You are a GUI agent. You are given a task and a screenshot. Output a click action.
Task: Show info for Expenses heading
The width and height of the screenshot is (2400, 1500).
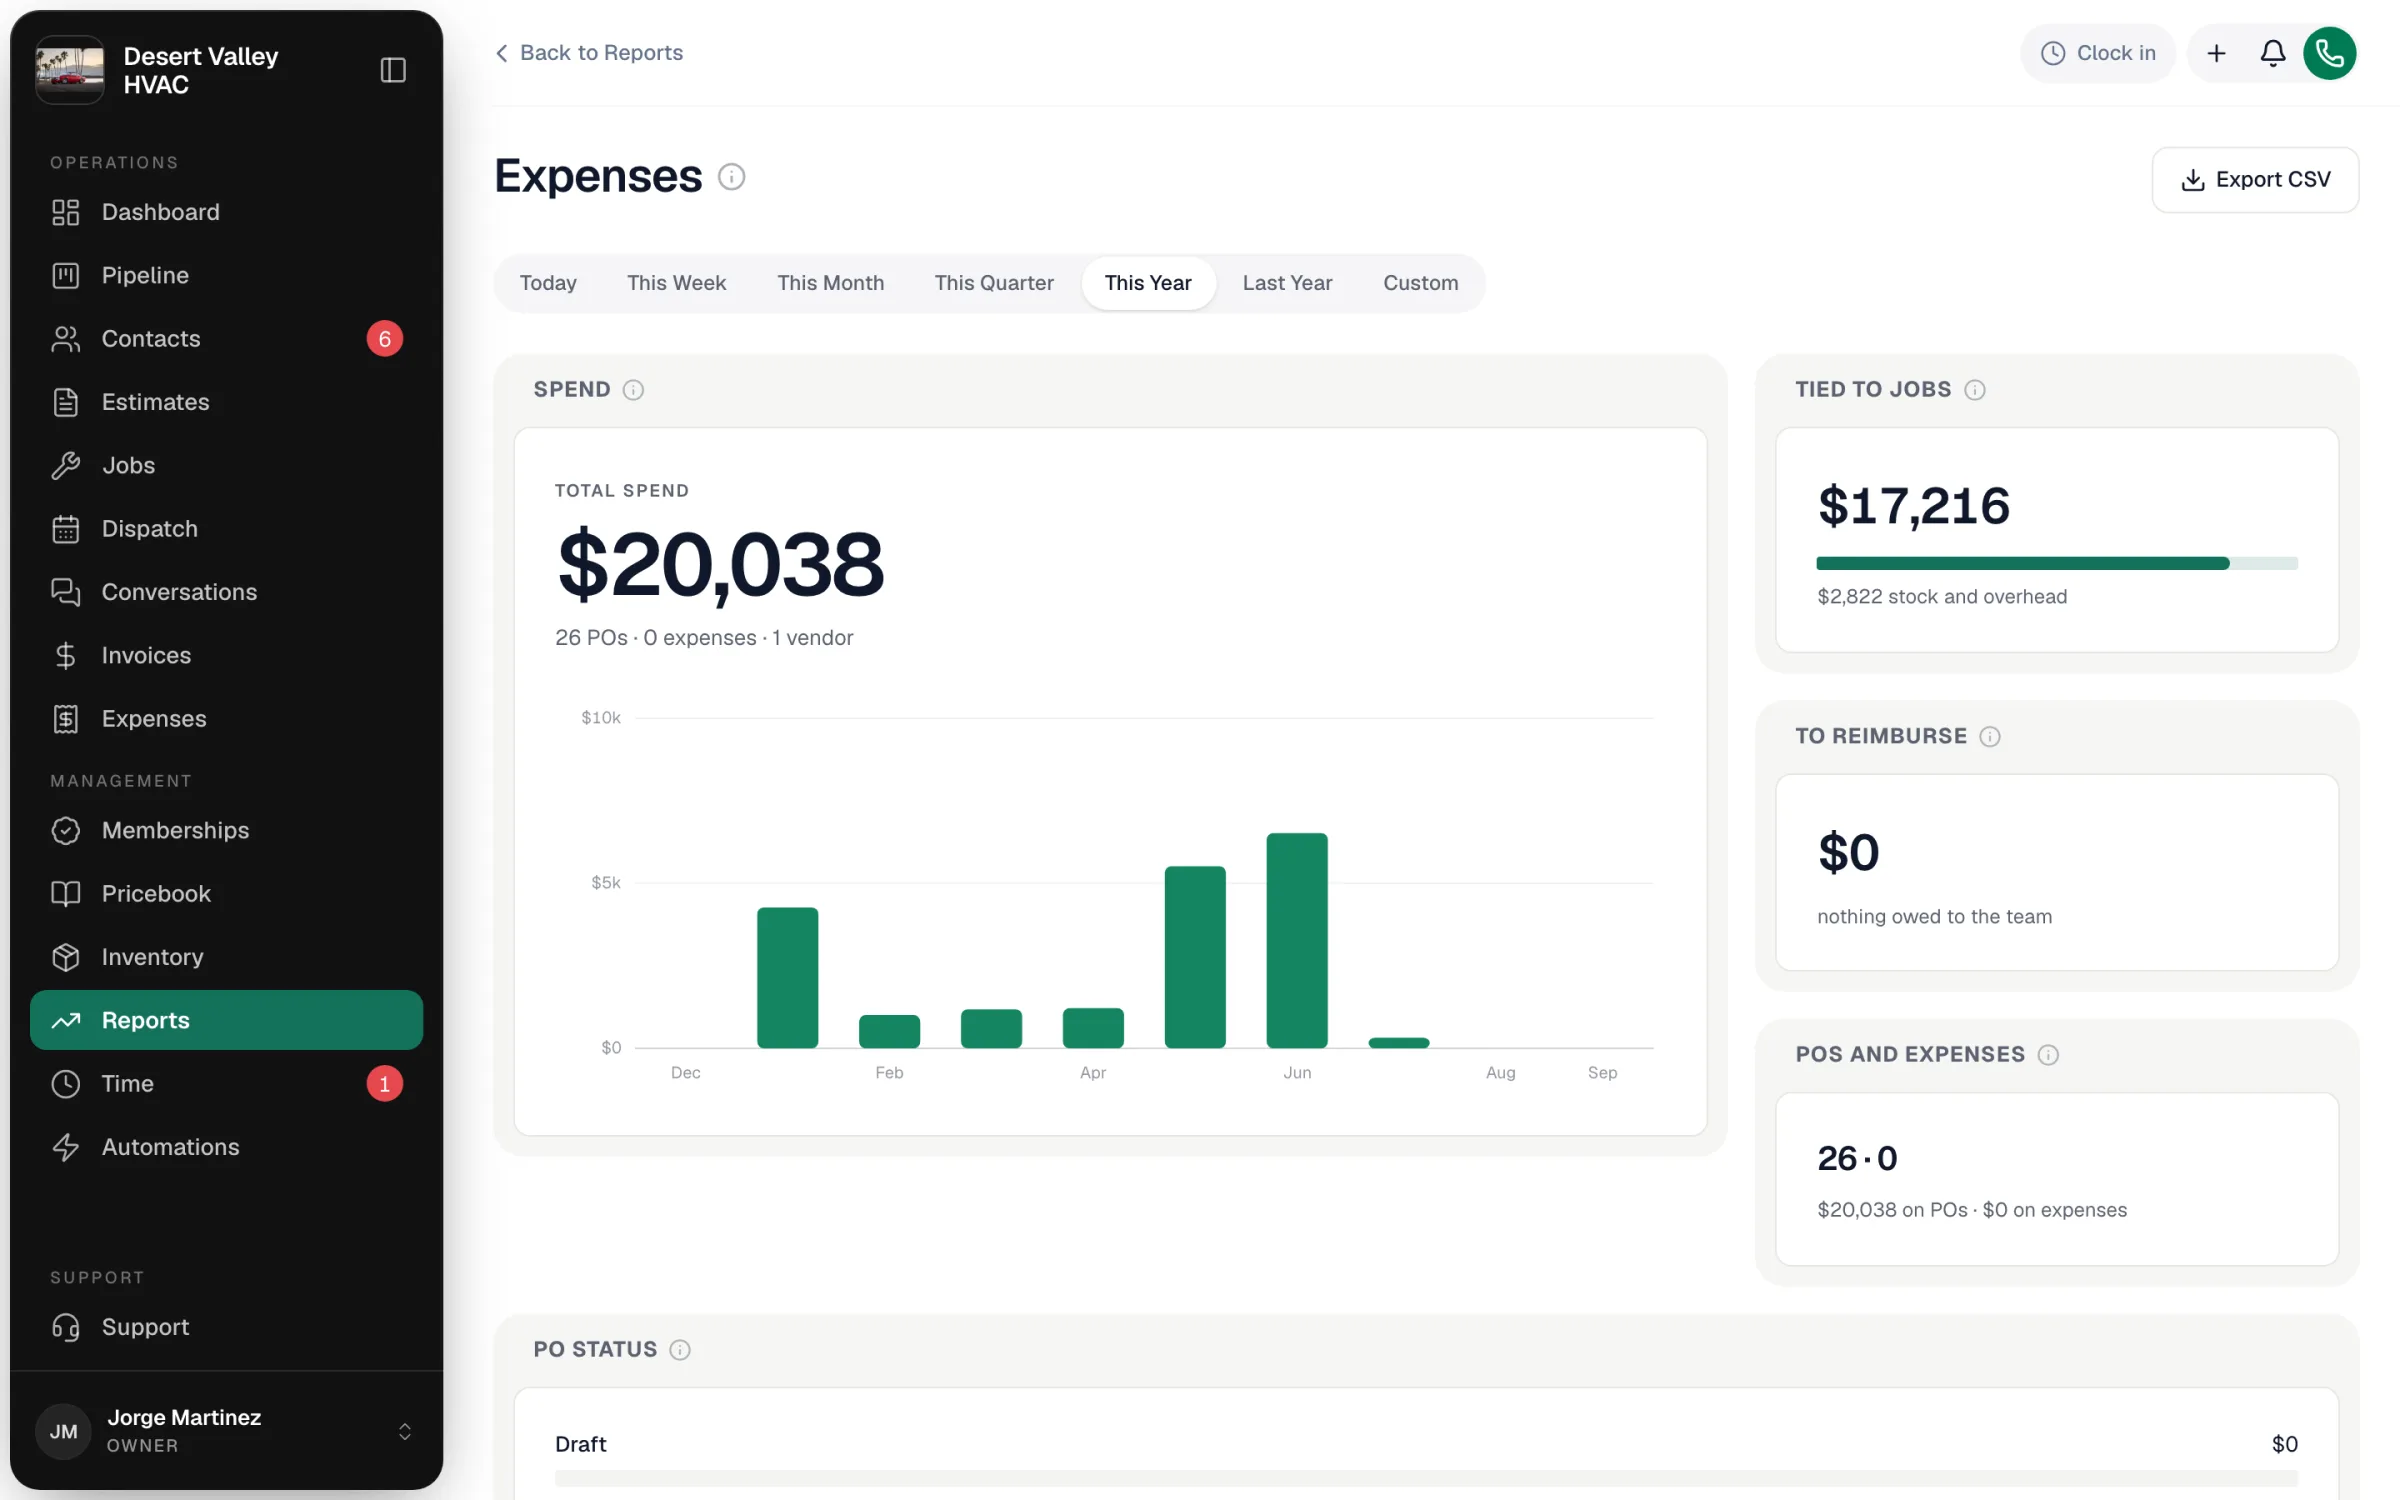(731, 177)
